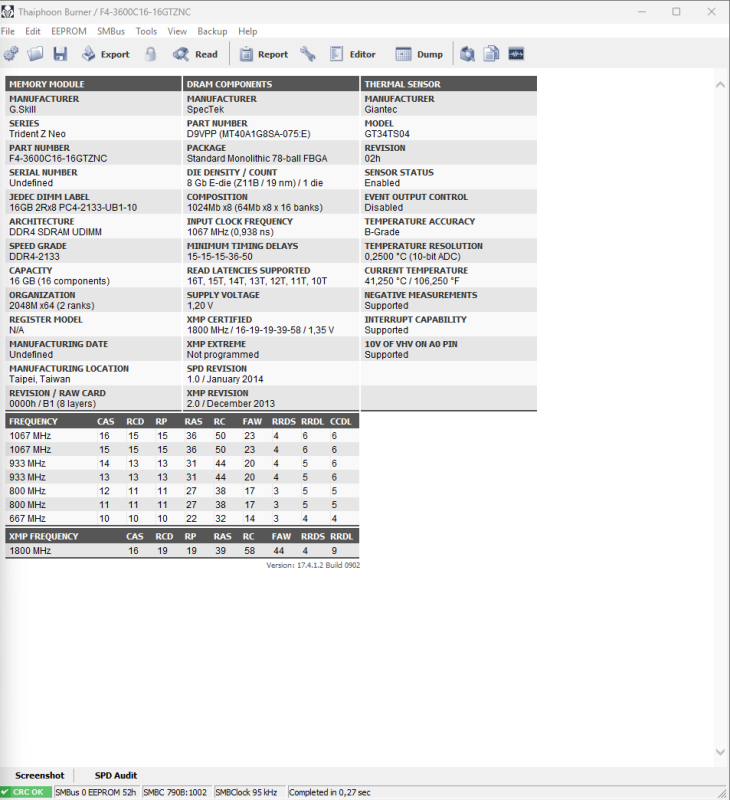Click the sensor status Enabled value
Image resolution: width=730 pixels, height=800 pixels.
[382, 183]
